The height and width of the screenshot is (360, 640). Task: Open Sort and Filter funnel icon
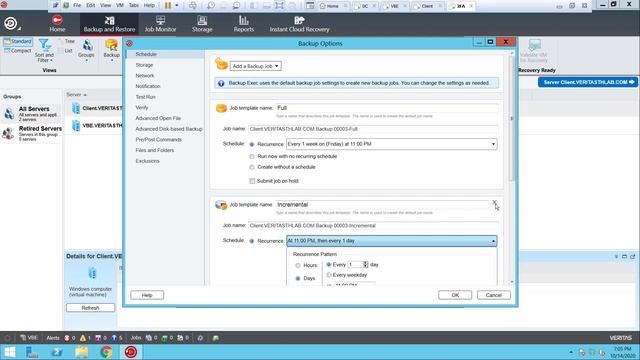point(44,45)
